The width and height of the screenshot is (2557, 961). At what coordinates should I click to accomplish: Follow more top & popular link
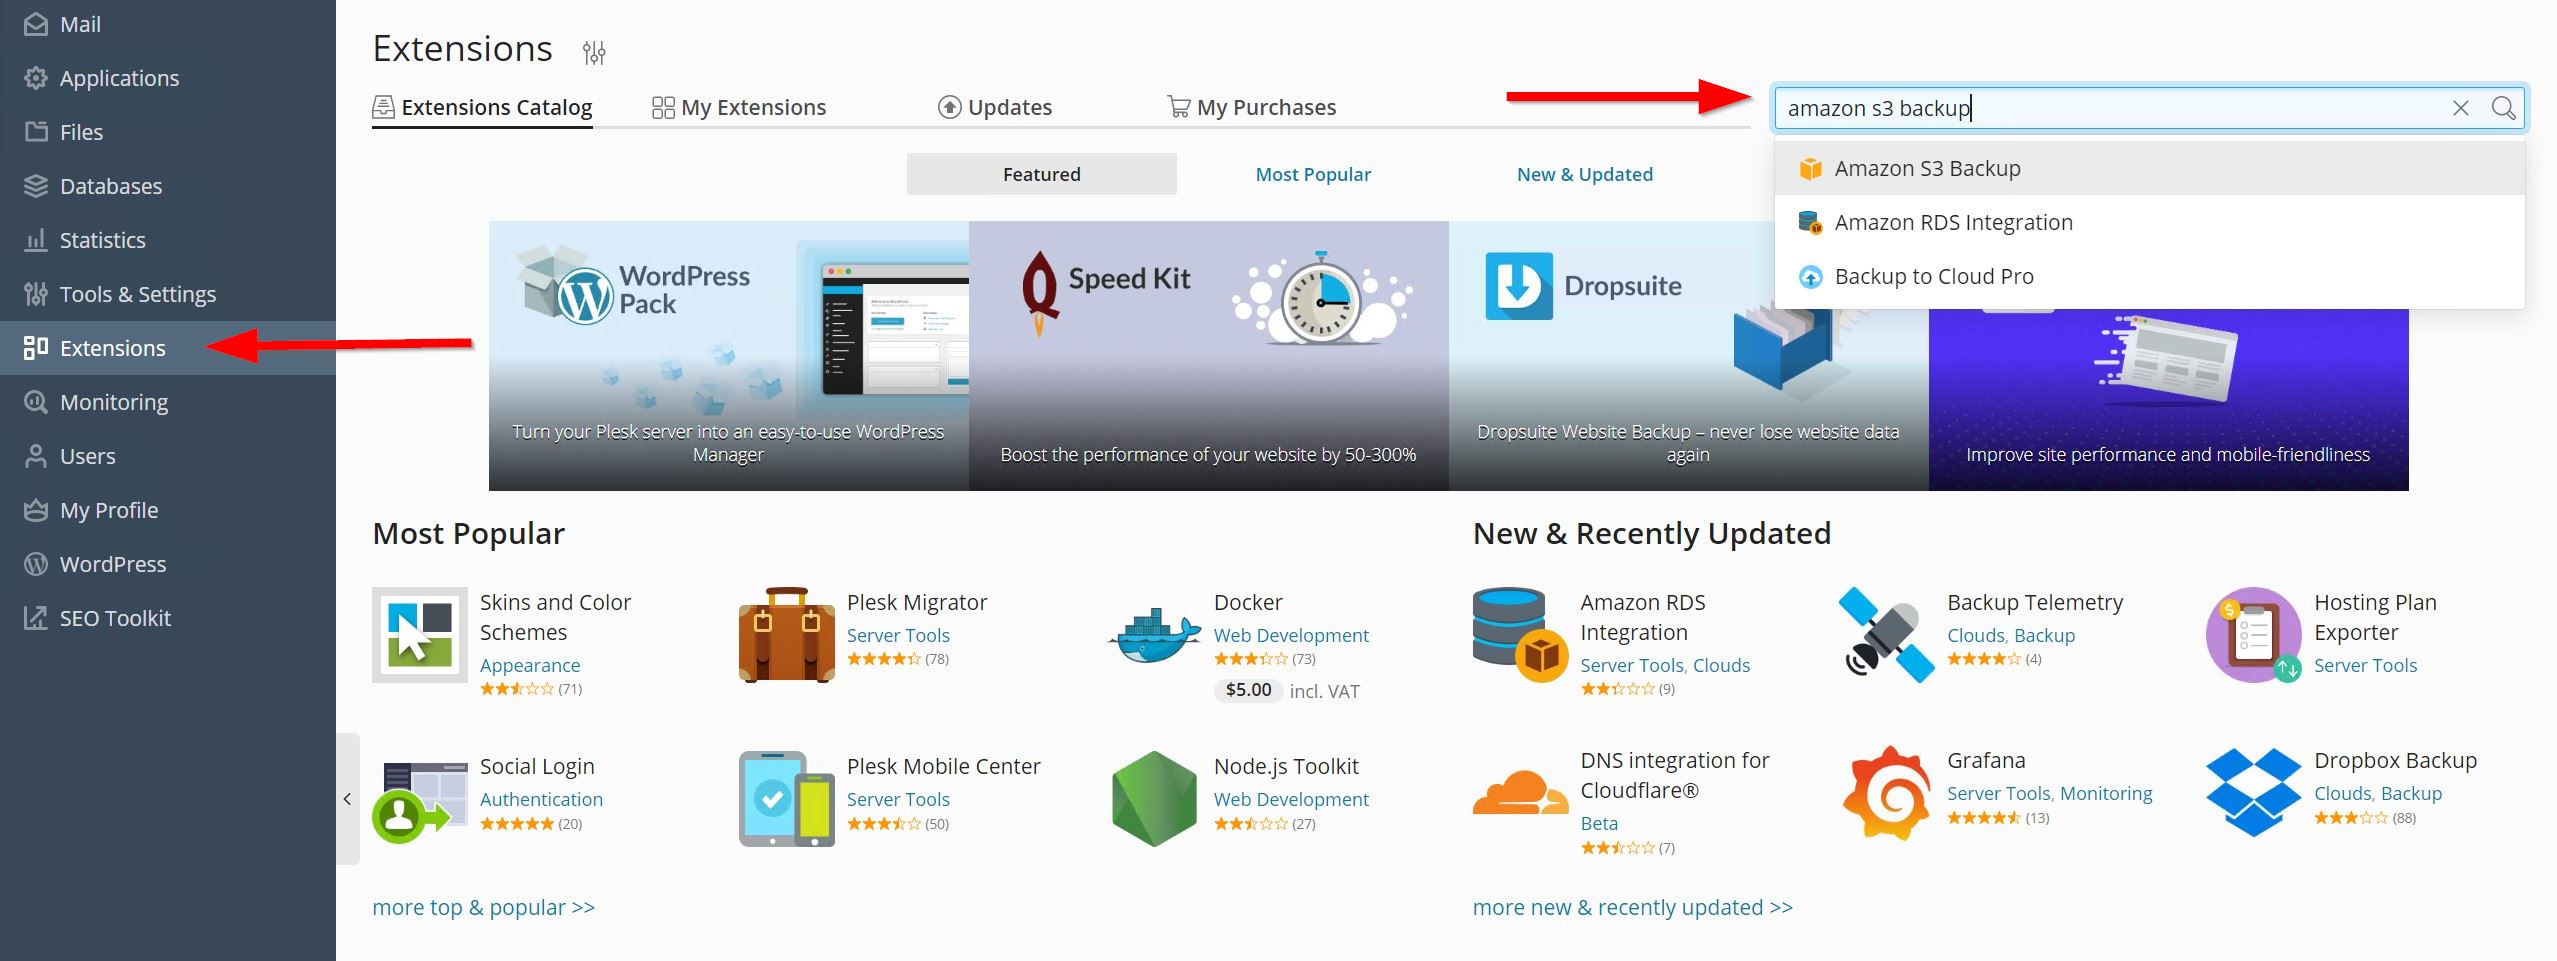(x=484, y=907)
